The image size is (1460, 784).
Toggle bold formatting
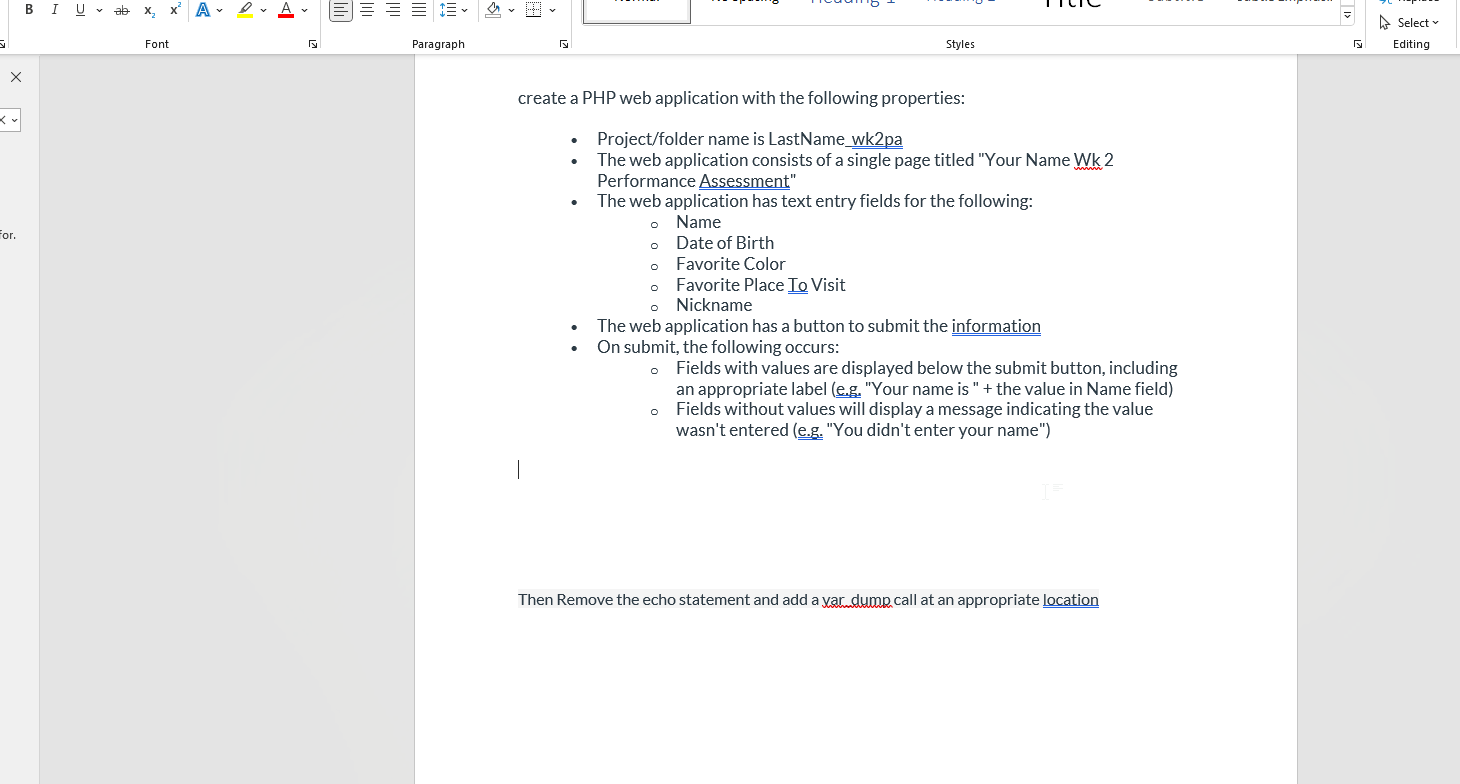pyautogui.click(x=28, y=10)
